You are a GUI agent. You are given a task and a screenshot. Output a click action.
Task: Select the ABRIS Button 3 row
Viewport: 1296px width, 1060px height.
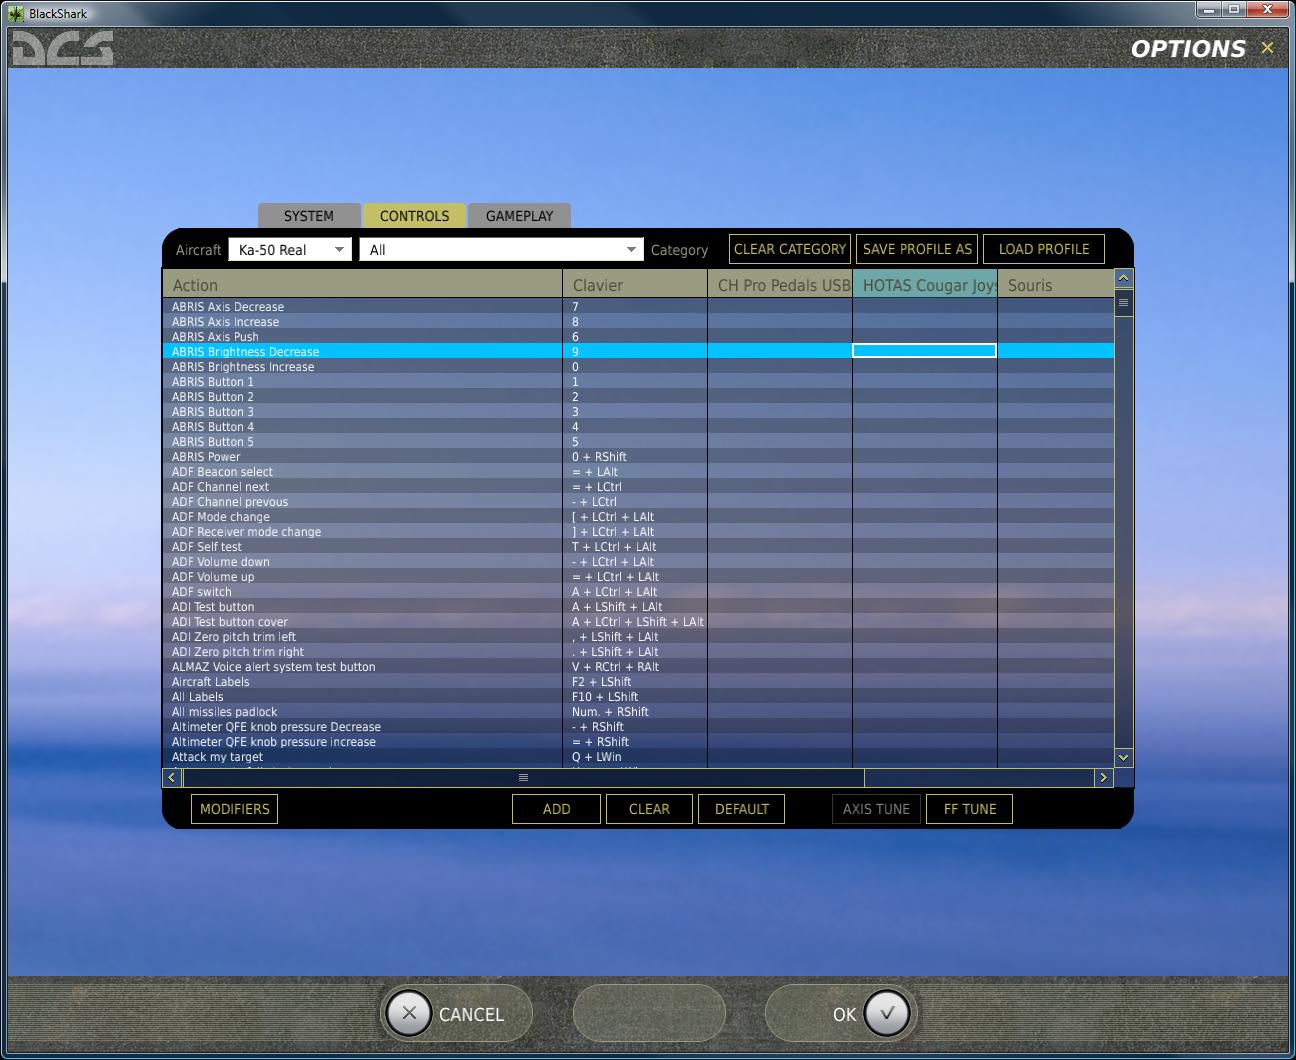(638, 412)
